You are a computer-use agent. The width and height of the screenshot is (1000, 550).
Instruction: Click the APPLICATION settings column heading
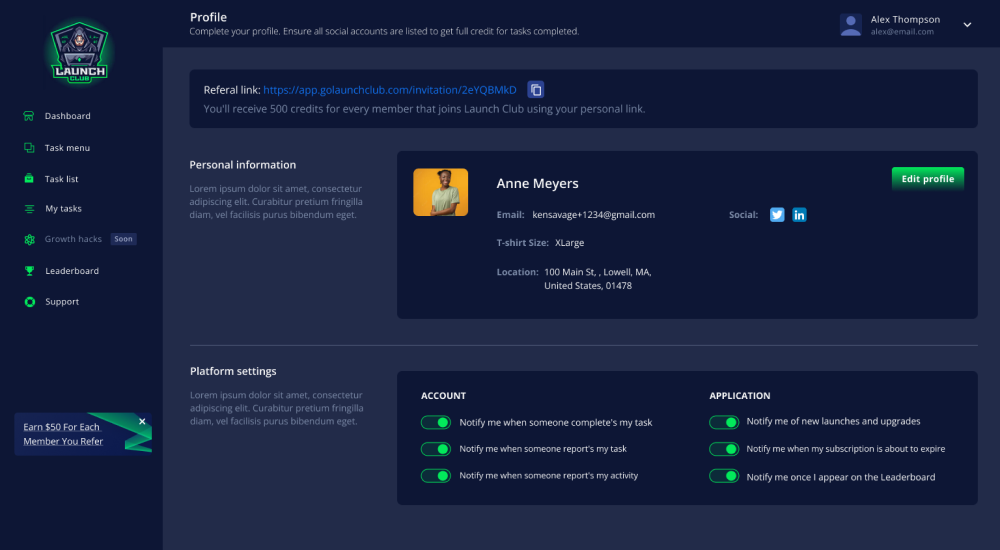point(740,396)
